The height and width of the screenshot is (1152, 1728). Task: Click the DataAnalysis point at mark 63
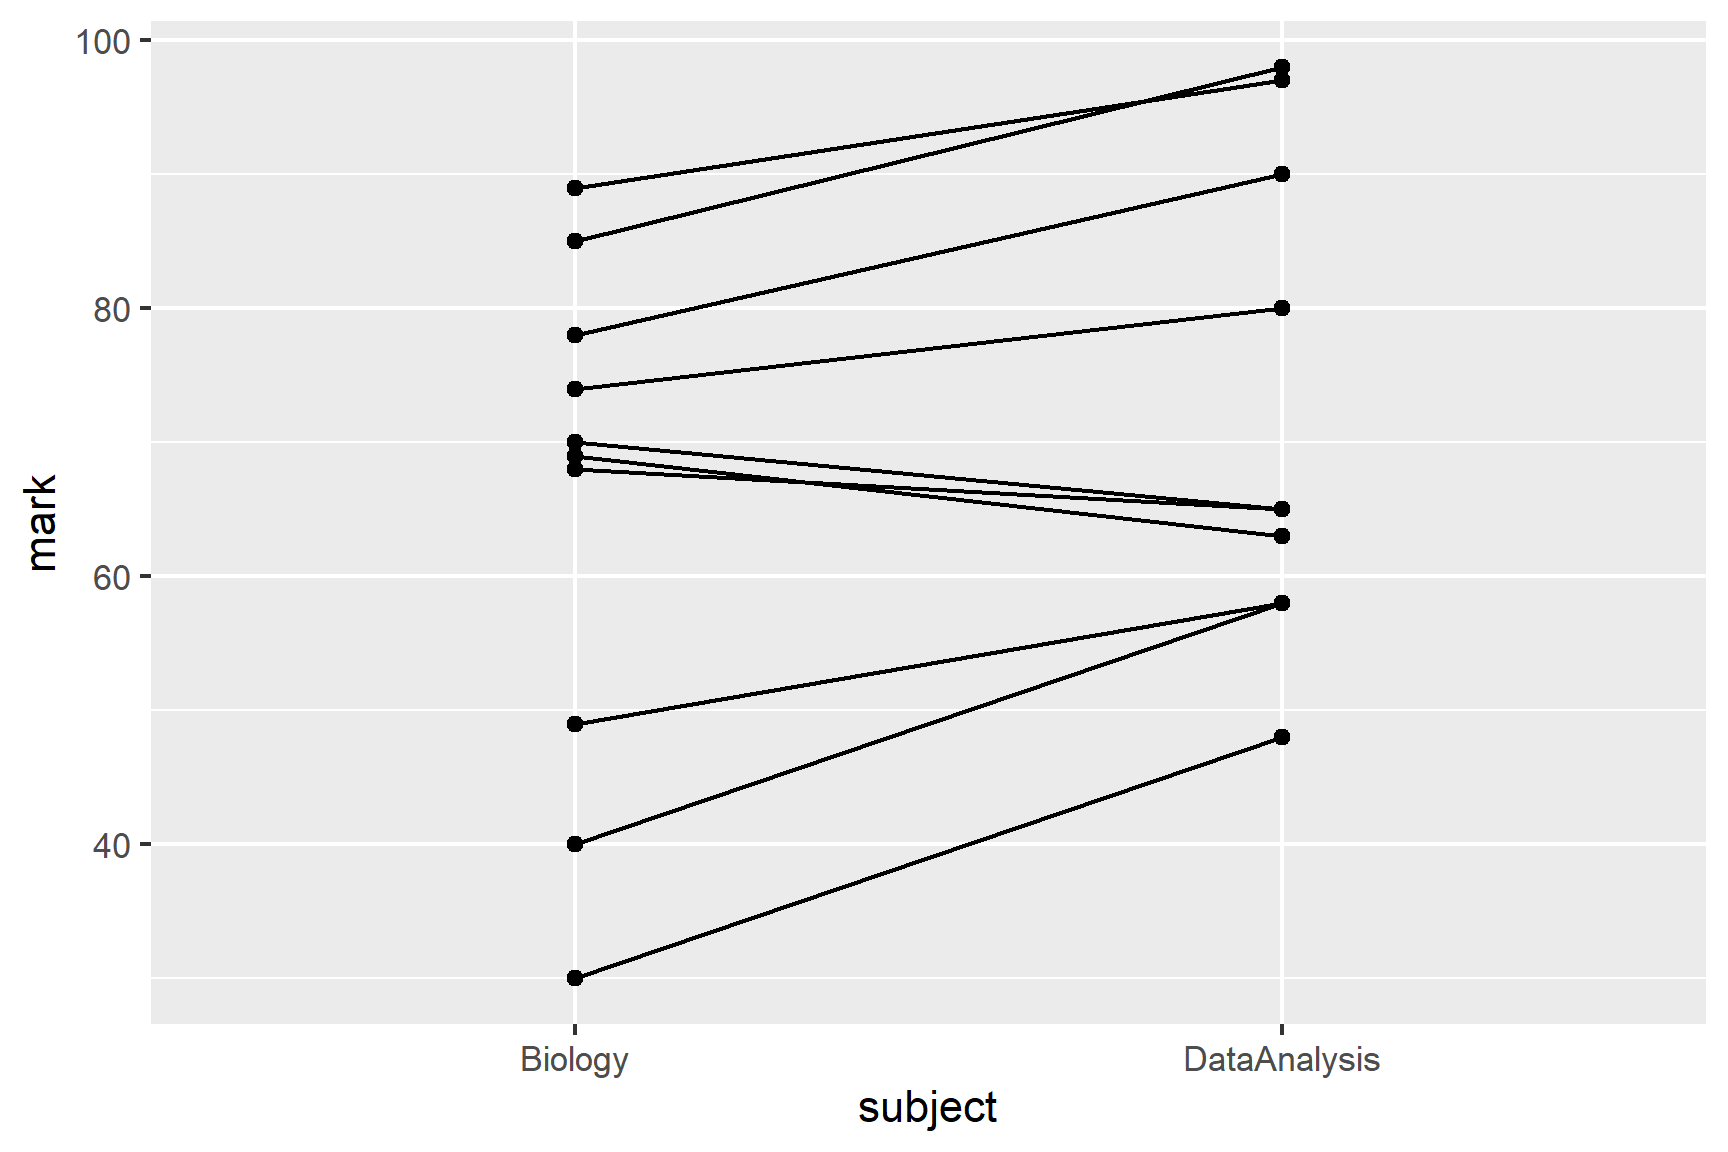click(x=1282, y=536)
